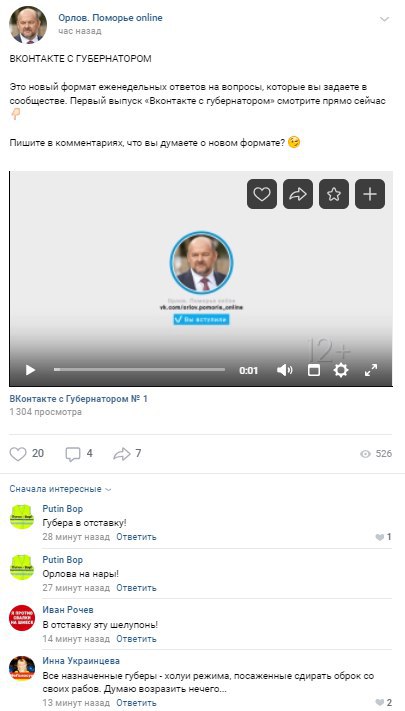Expand the post options chevron
Screen dimensions: 405x711
click(384, 19)
